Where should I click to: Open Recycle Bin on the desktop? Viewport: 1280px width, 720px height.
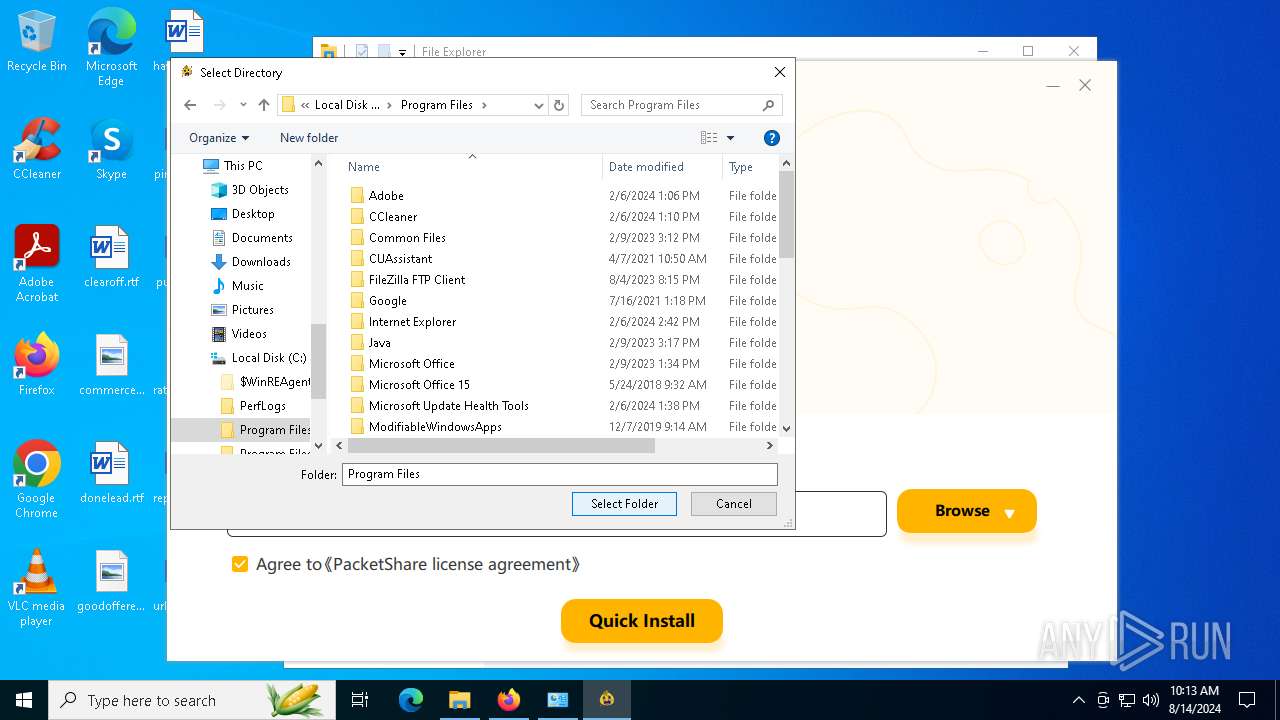(37, 43)
